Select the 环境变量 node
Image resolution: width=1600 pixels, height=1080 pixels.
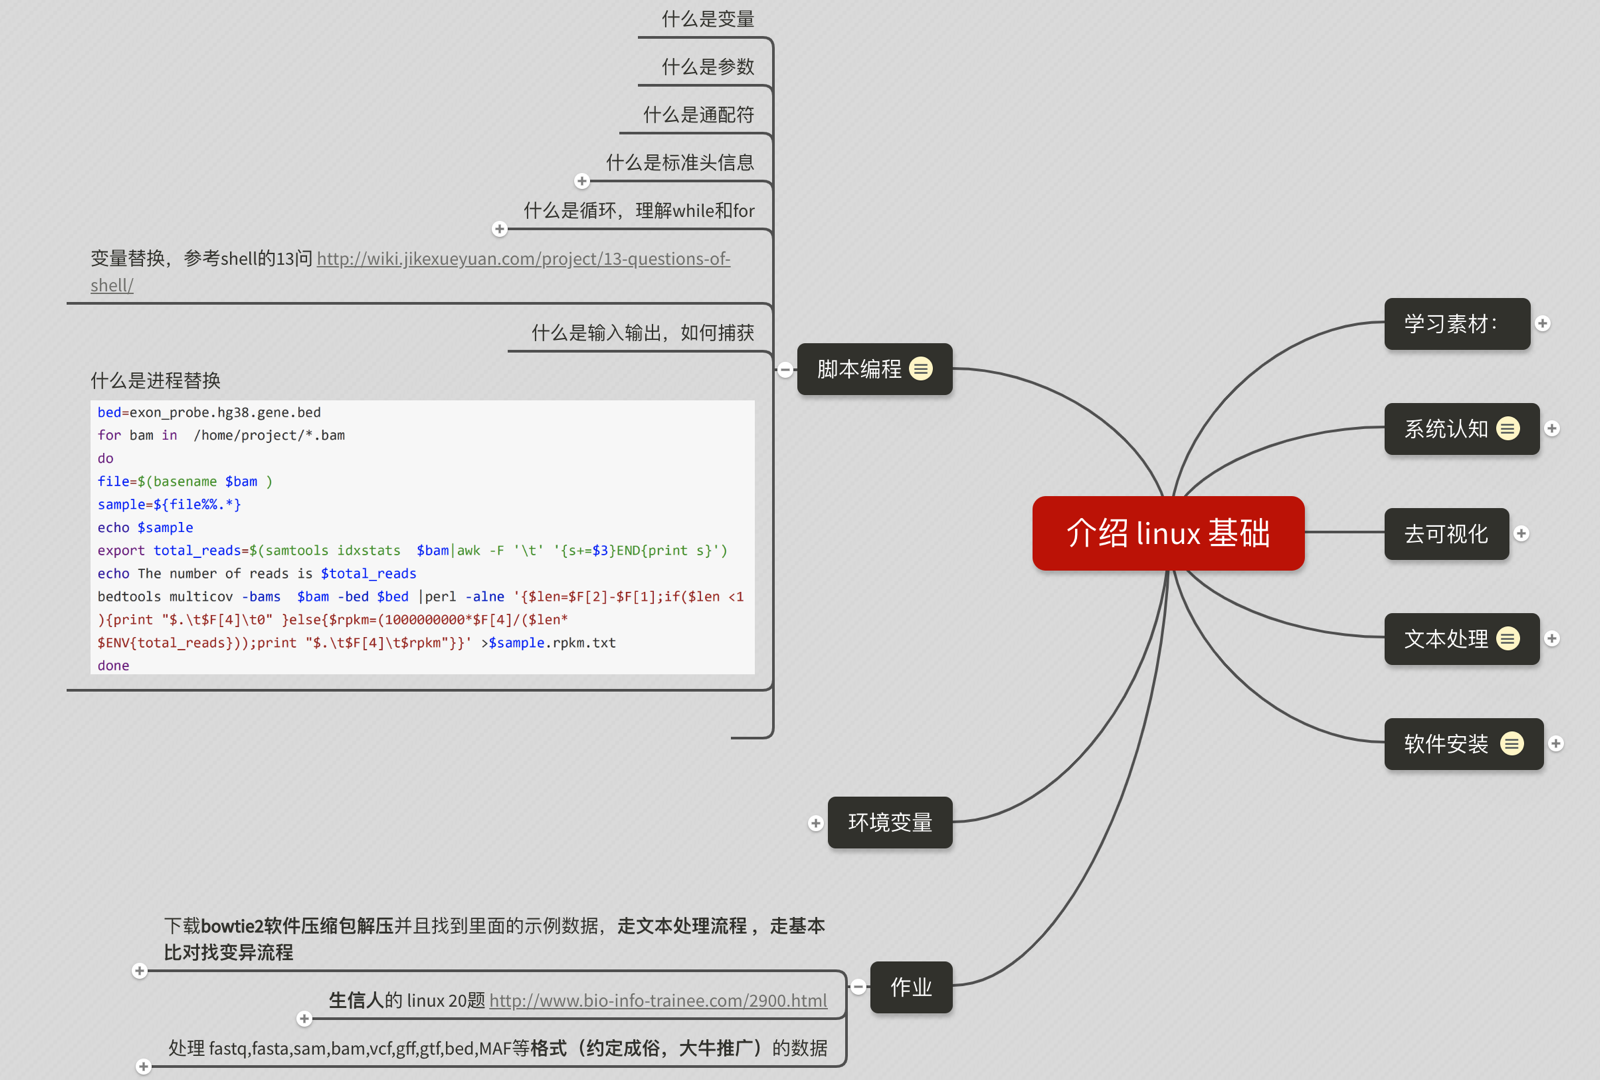point(890,823)
